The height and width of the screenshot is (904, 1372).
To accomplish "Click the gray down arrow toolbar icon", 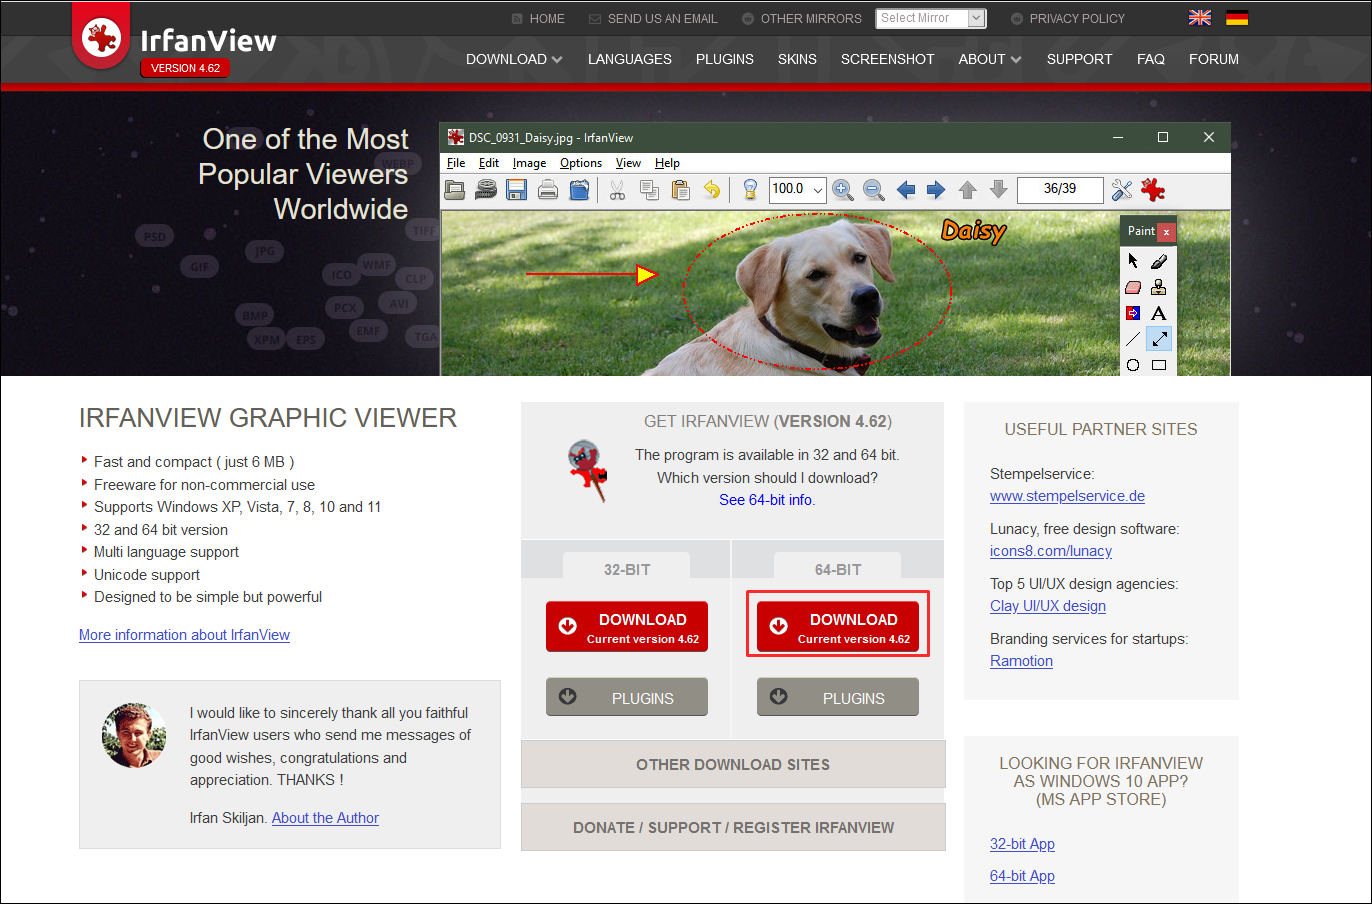I will [998, 190].
